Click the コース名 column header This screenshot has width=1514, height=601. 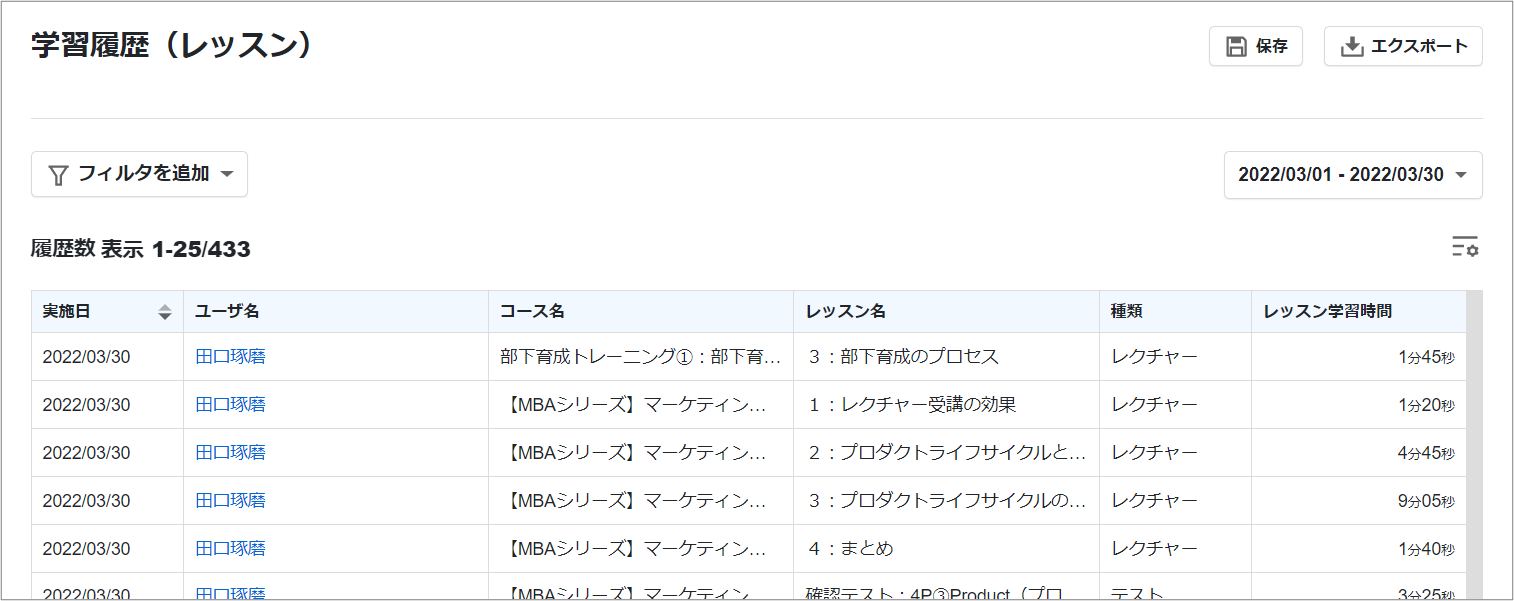(641, 312)
